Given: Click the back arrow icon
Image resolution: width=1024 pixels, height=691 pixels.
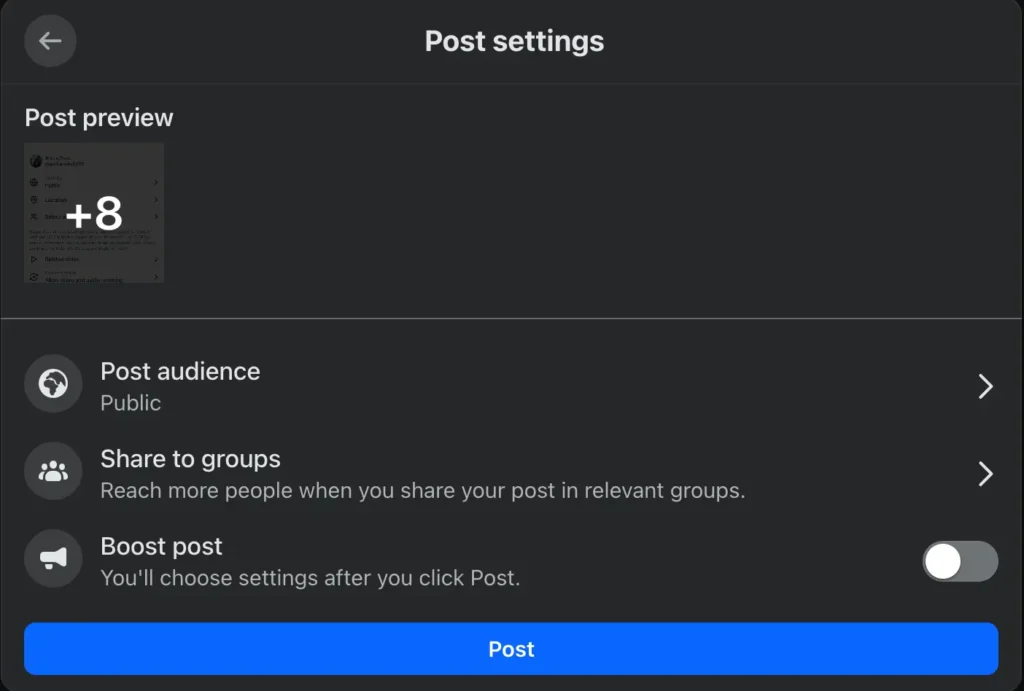Looking at the screenshot, I should coord(50,41).
